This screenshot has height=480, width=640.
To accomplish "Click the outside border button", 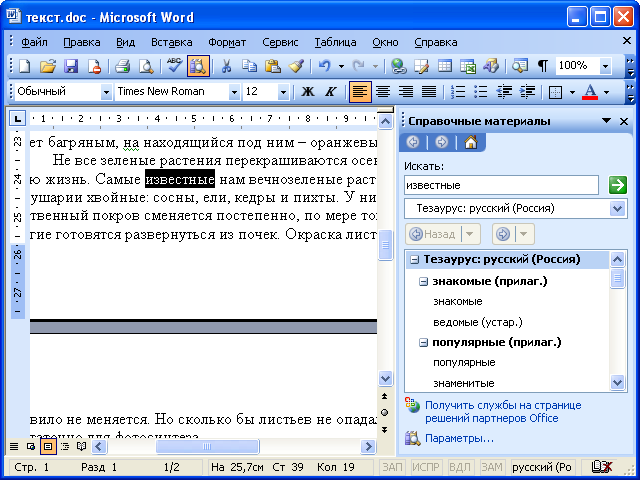I will [x=555, y=92].
